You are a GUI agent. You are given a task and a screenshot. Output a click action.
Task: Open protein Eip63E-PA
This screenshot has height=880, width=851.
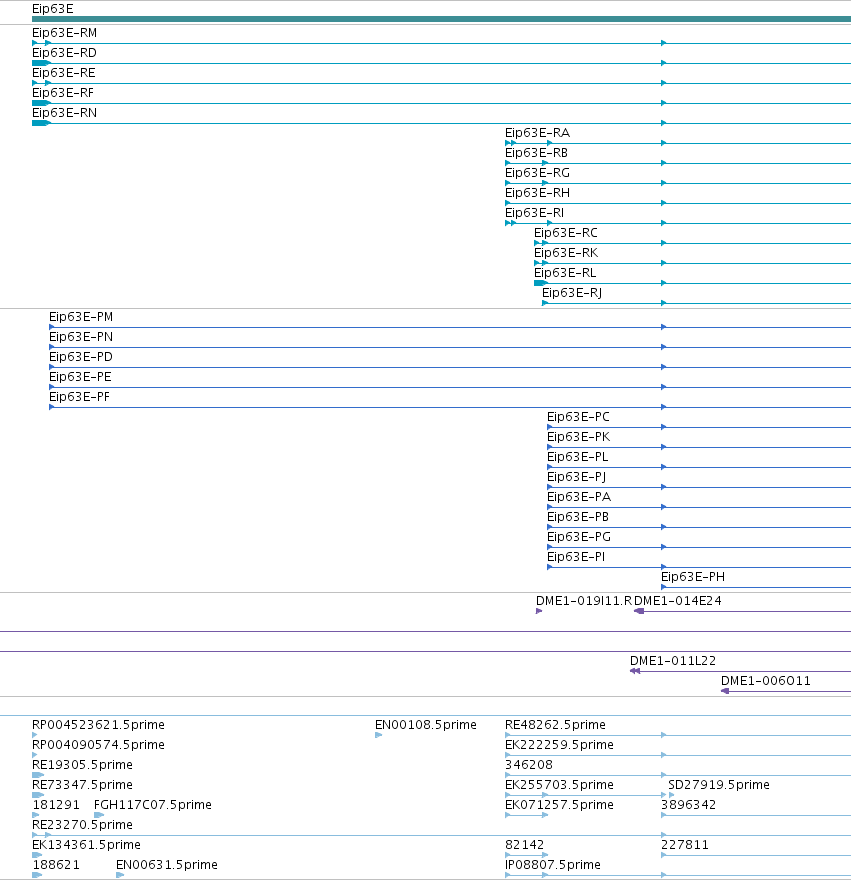click(x=579, y=497)
